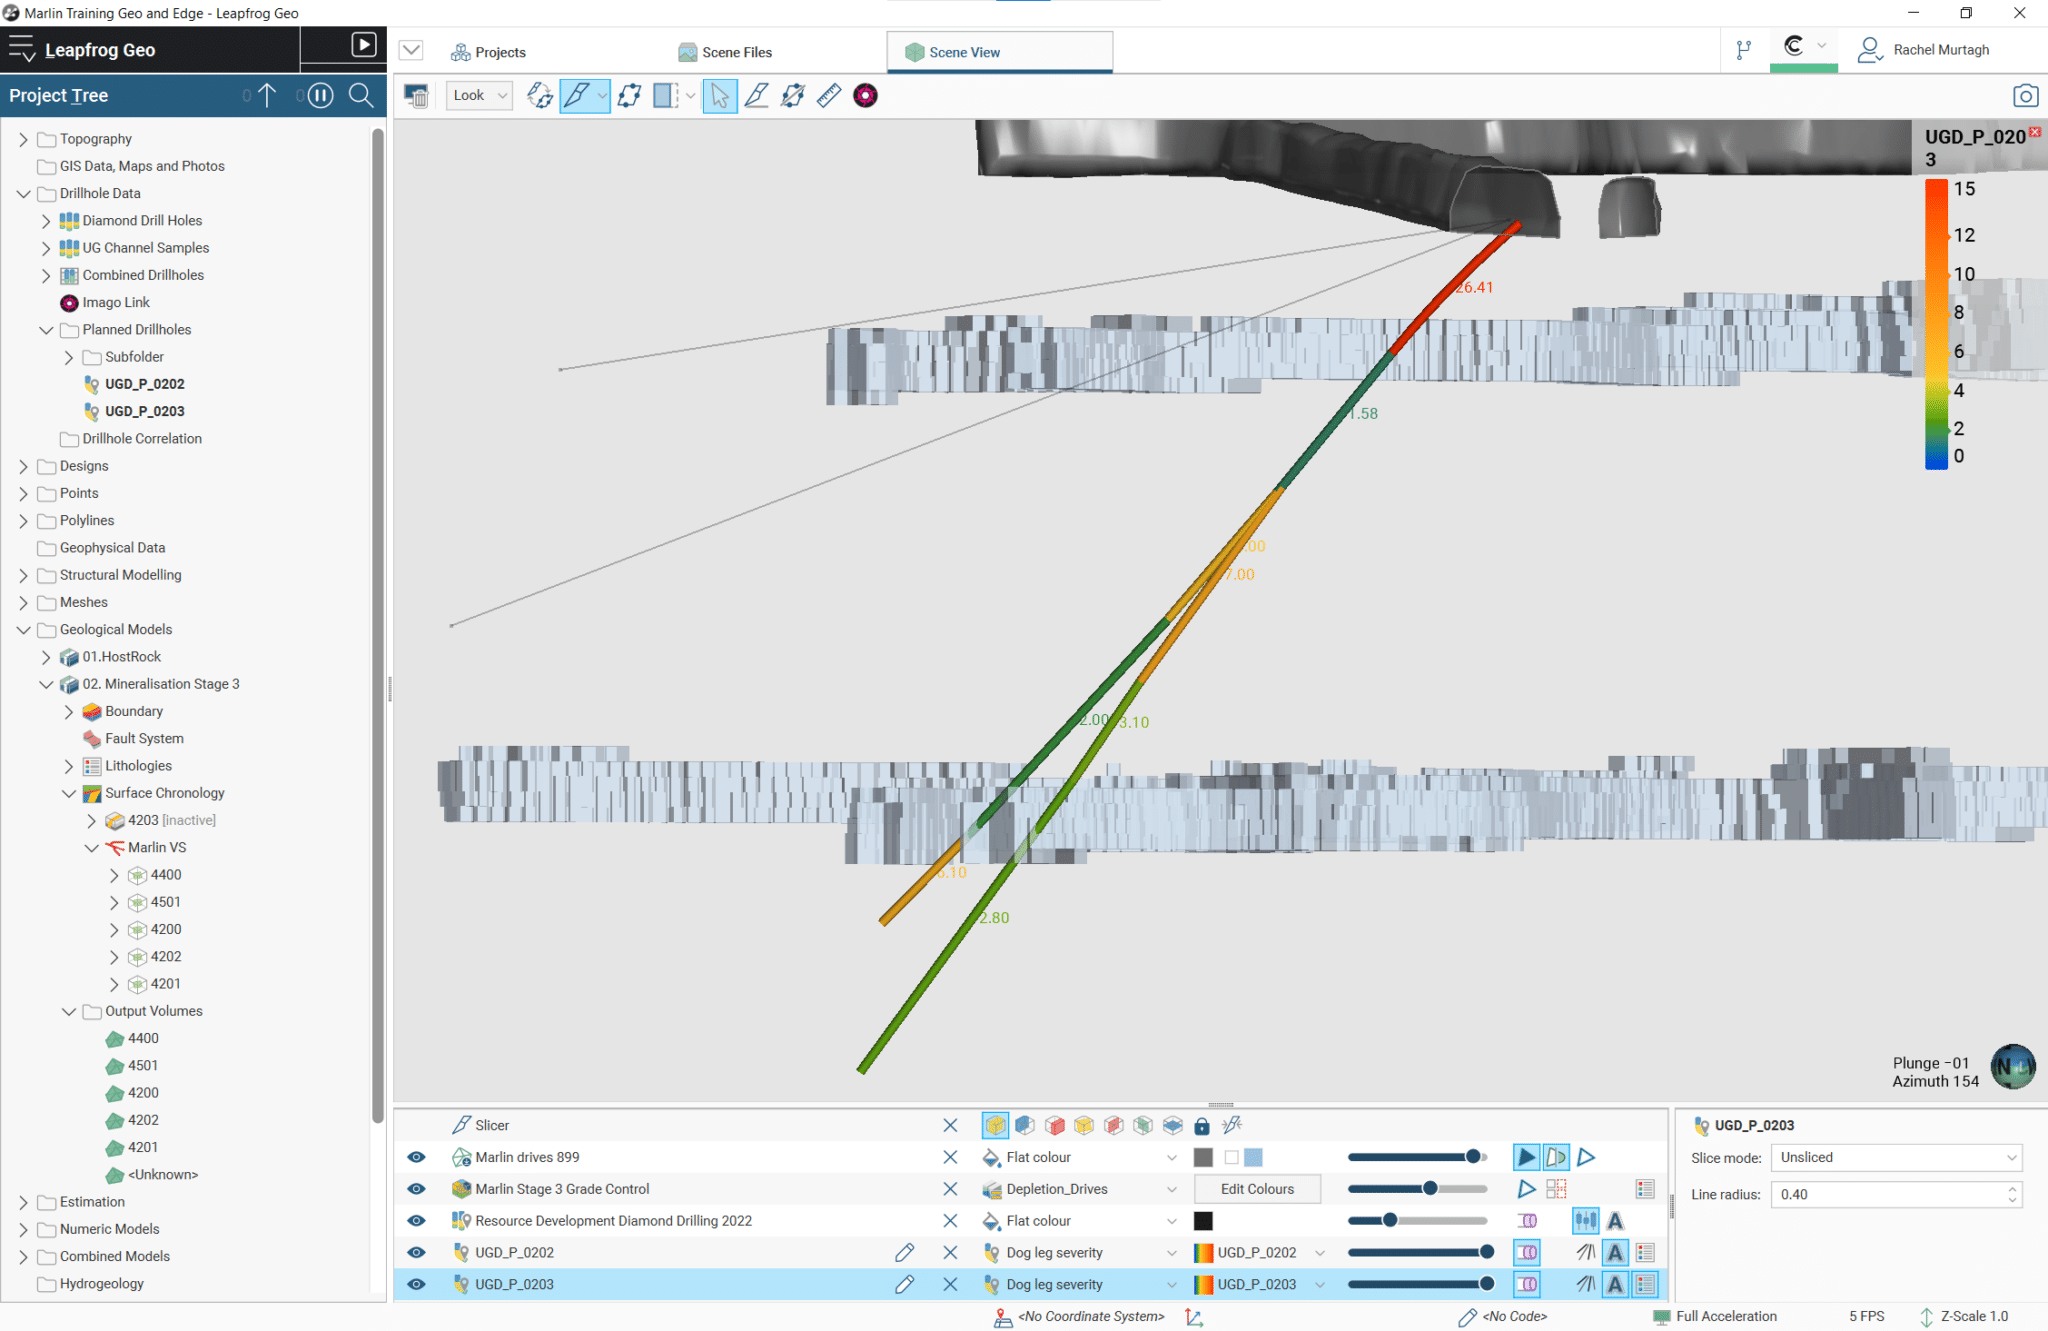
Task: Select the arrow pointer tool
Action: point(720,96)
